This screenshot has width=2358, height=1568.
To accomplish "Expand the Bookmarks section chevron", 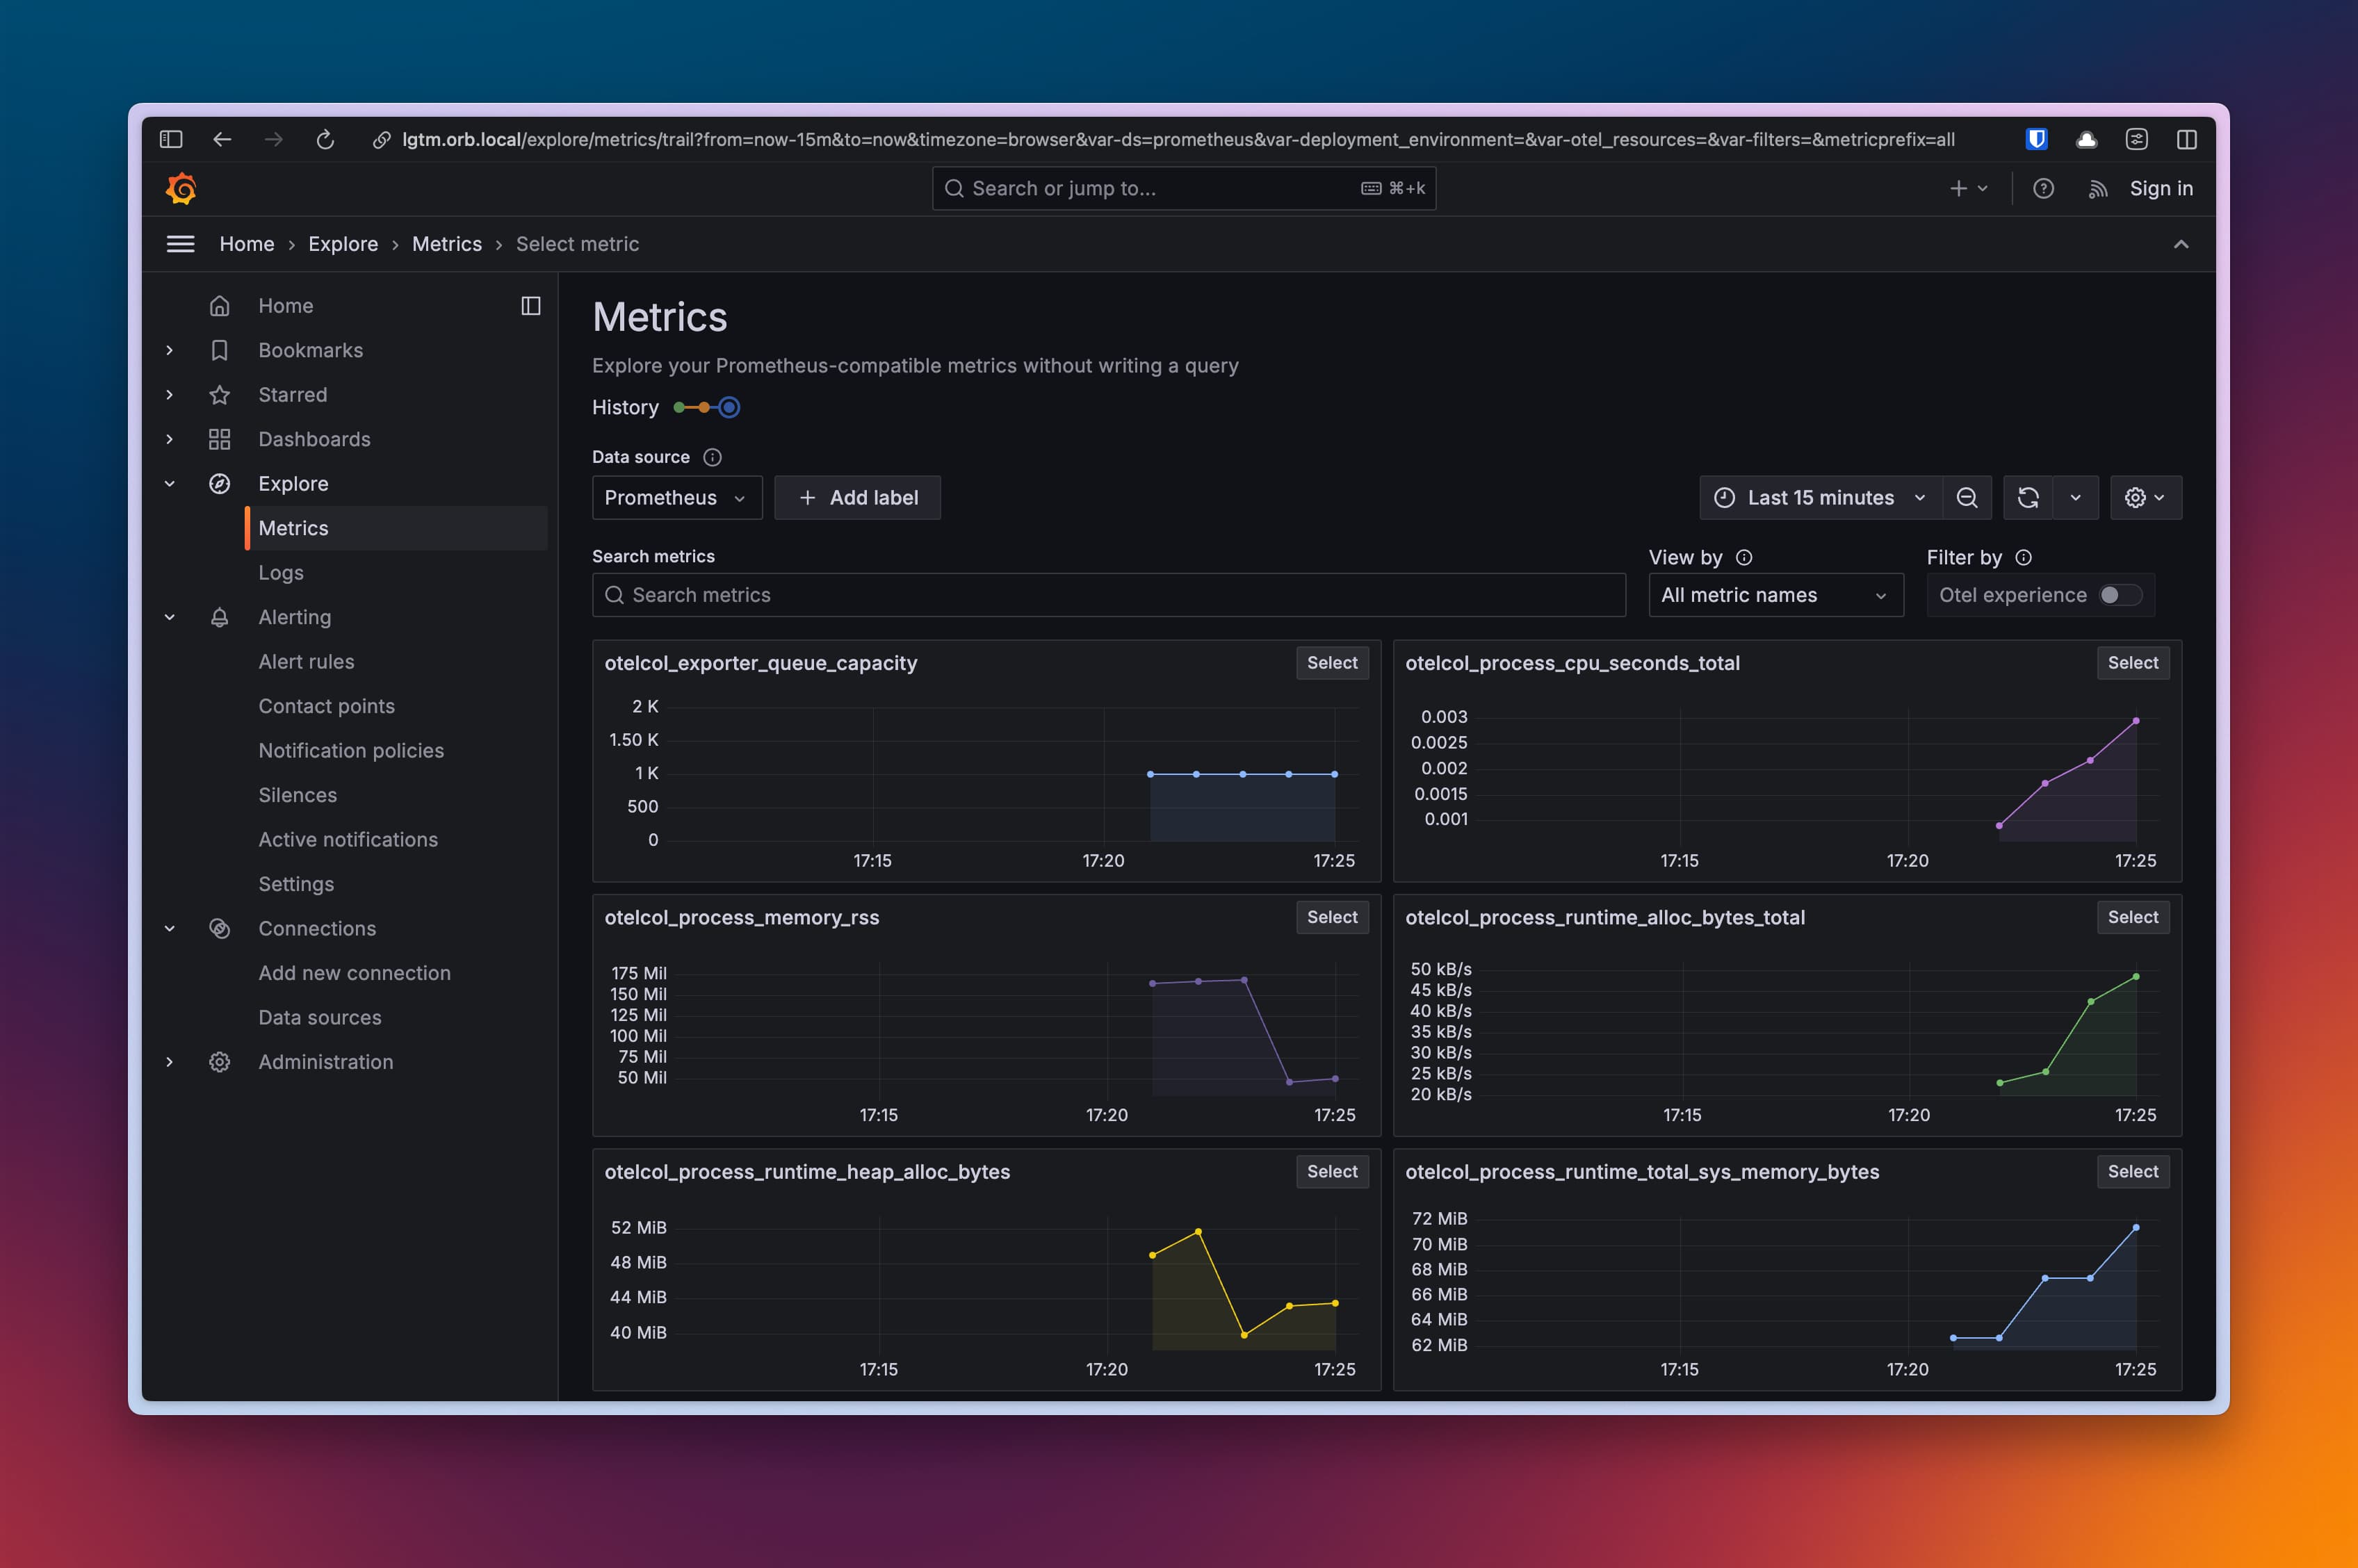I will click(170, 350).
